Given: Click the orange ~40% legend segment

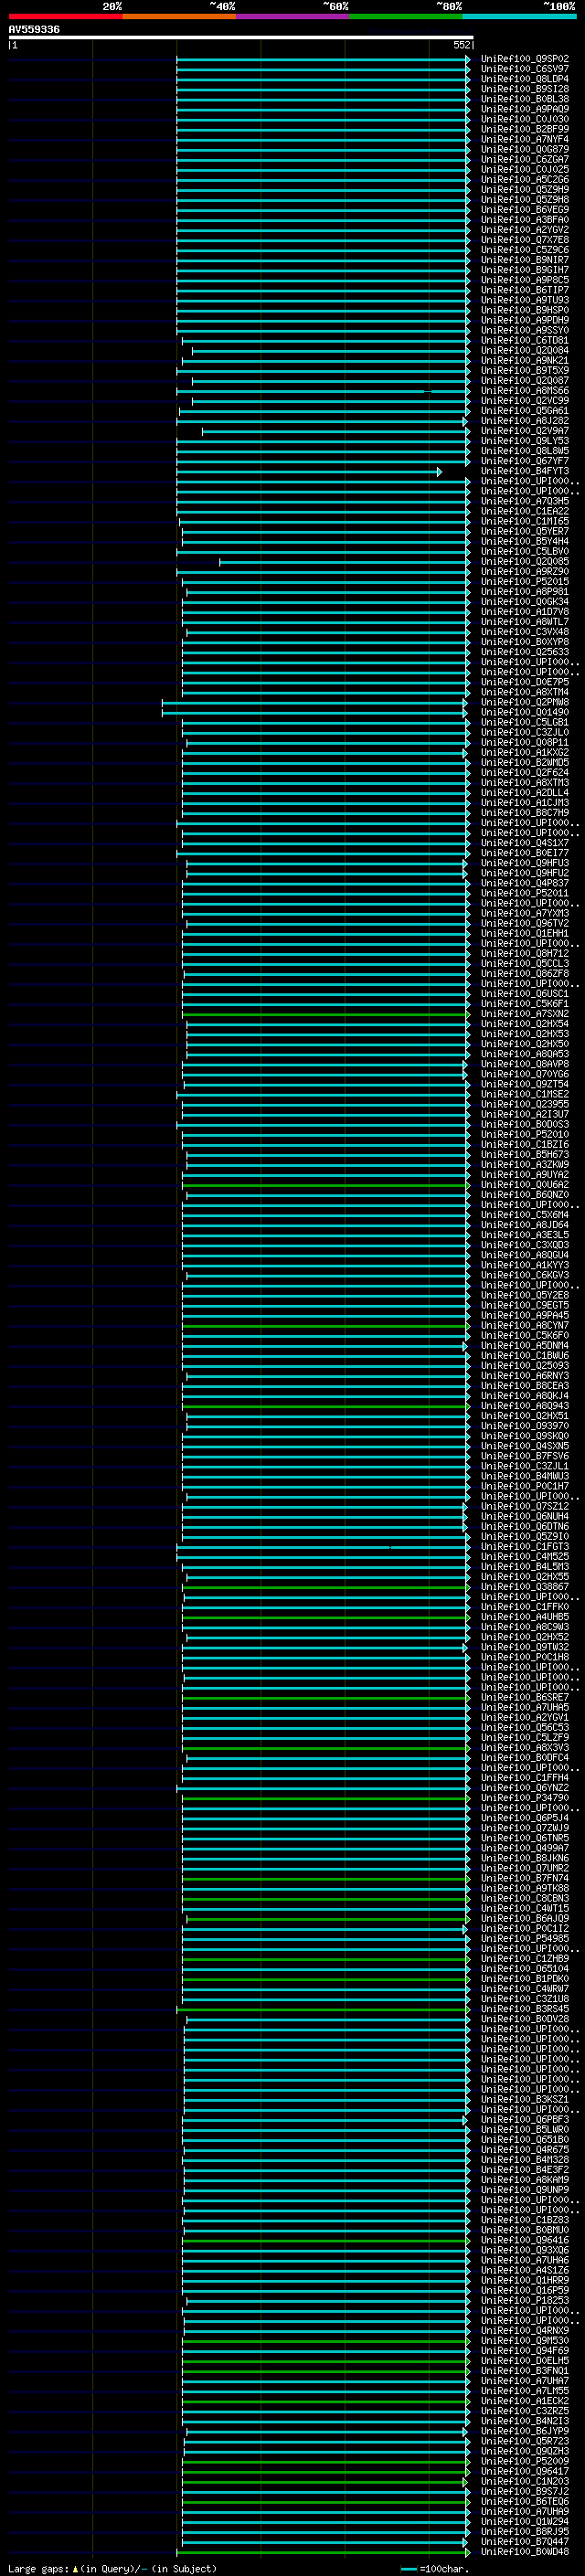Looking at the screenshot, I should [x=179, y=16].
